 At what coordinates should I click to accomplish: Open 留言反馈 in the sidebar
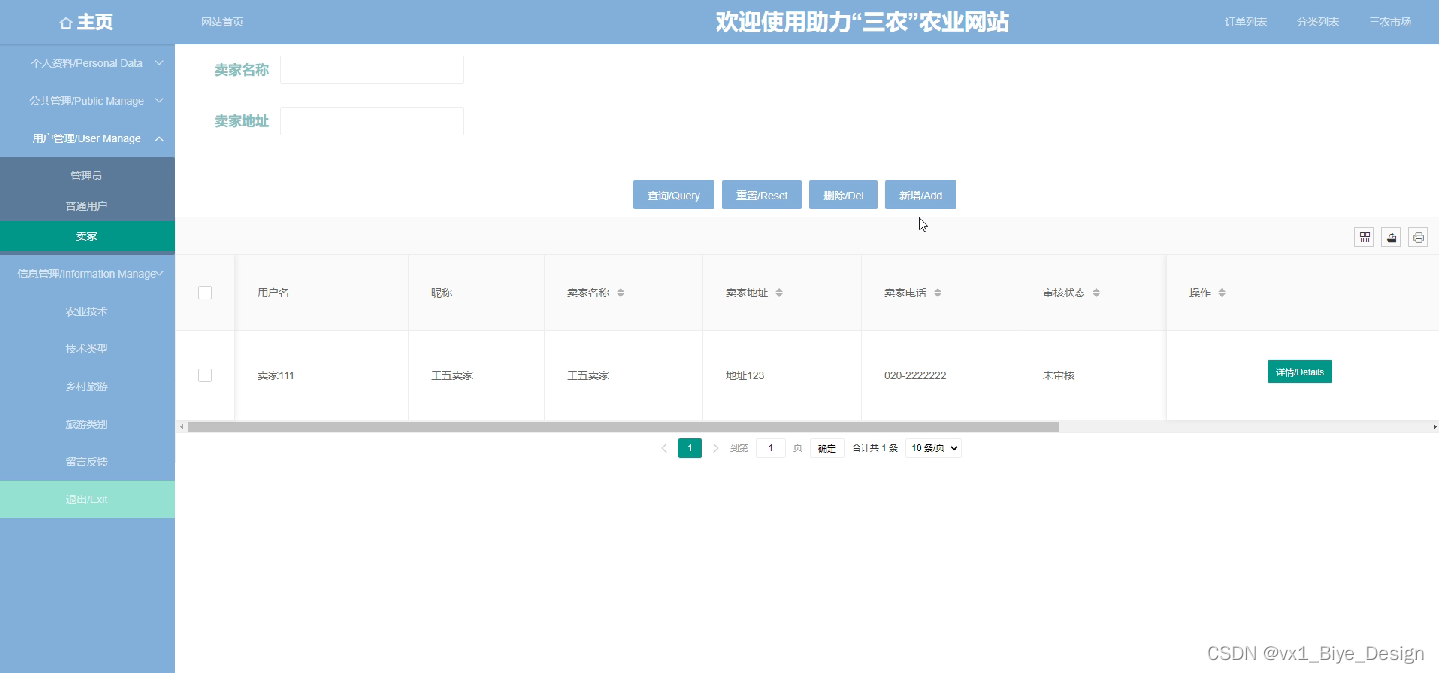(x=87, y=462)
